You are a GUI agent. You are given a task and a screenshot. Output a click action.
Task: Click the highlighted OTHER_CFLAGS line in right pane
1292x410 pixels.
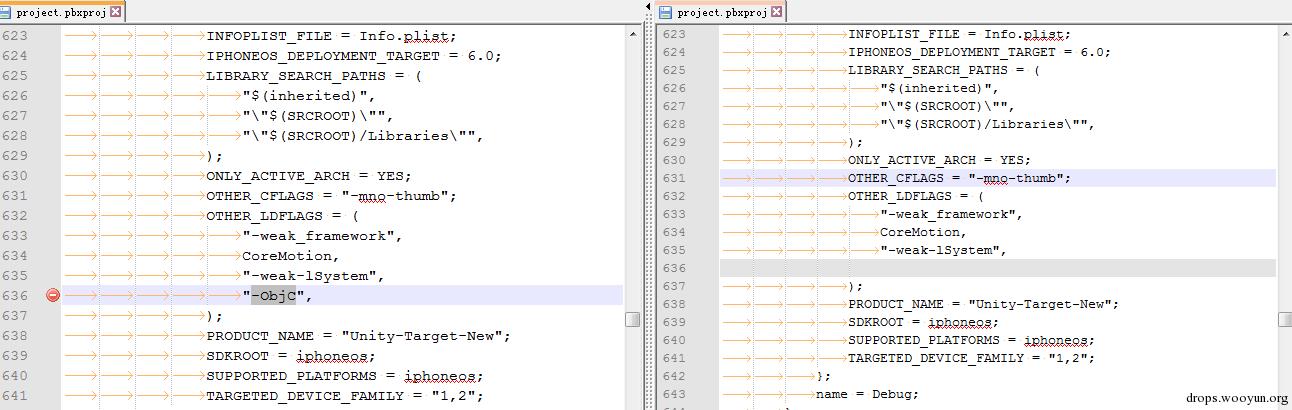(x=958, y=178)
